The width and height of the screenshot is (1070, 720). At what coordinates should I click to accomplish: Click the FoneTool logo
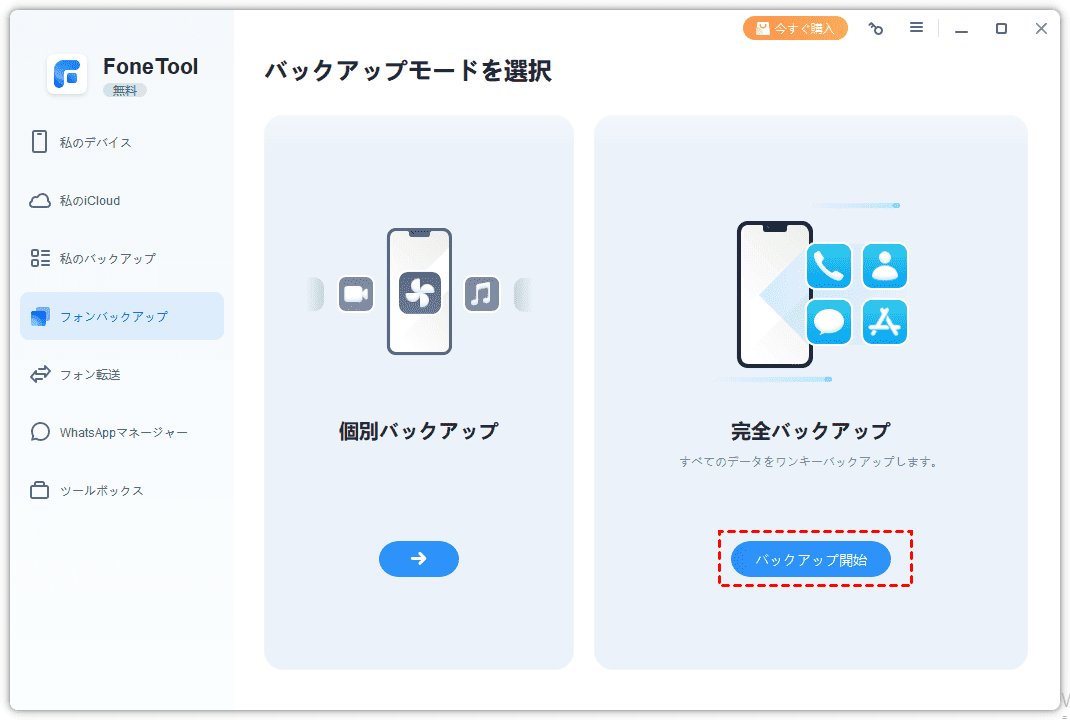click(67, 74)
